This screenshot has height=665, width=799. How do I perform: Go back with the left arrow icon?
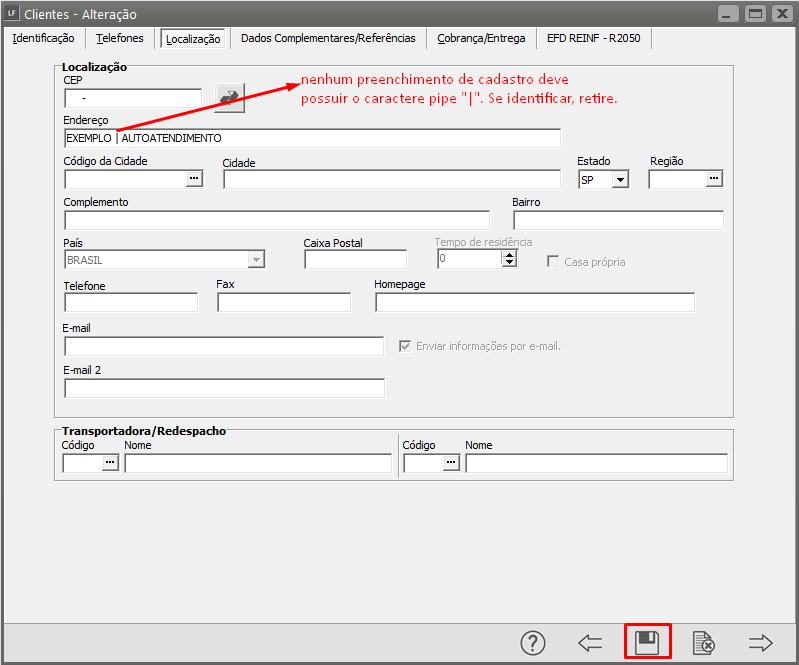pos(590,643)
